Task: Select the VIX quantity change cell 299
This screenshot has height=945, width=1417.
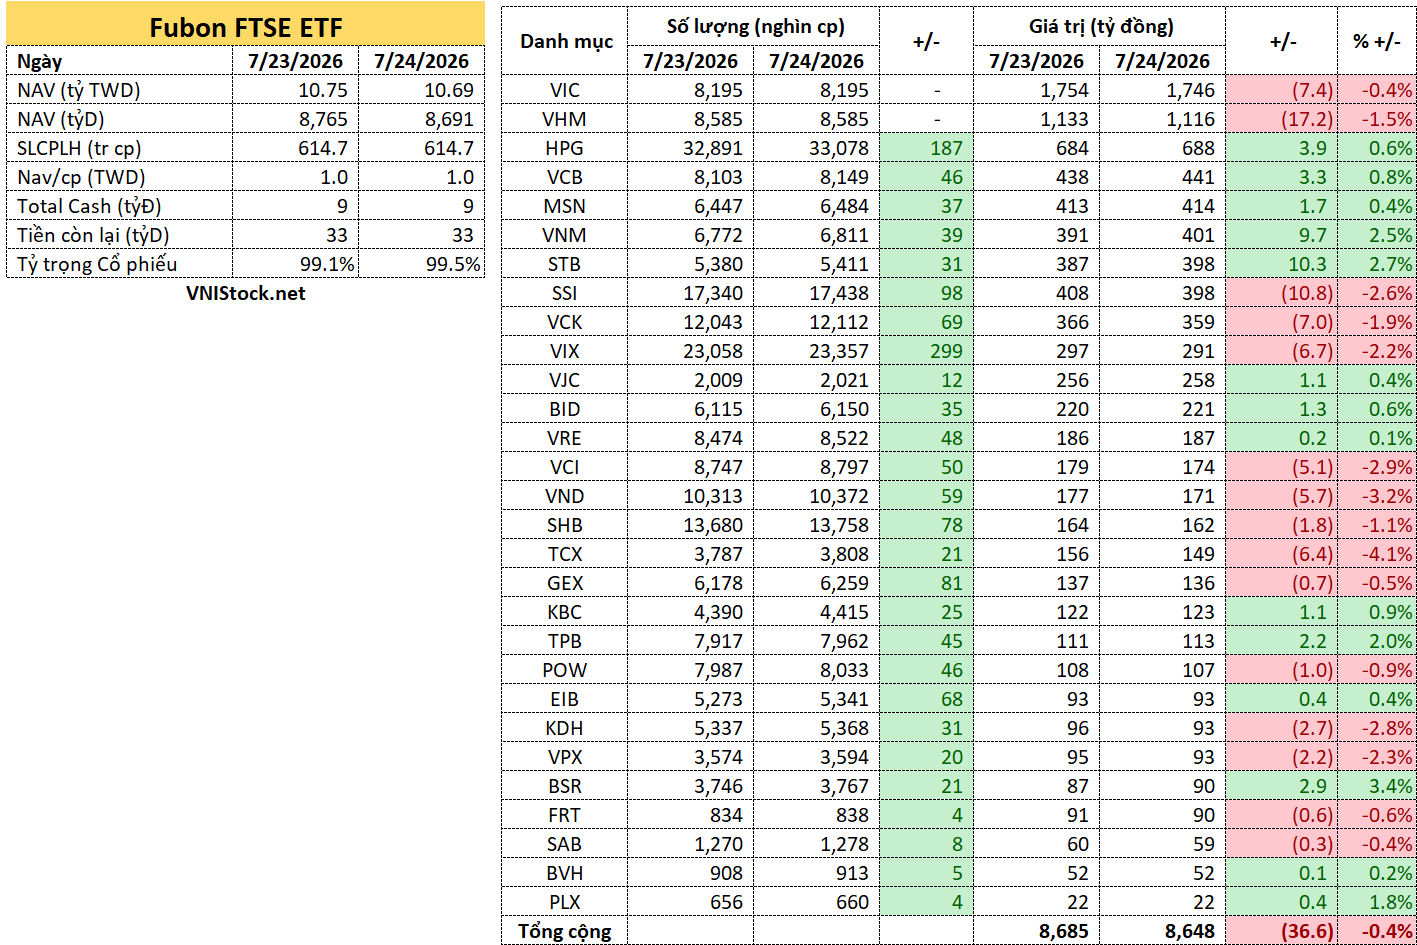Action: [x=926, y=351]
